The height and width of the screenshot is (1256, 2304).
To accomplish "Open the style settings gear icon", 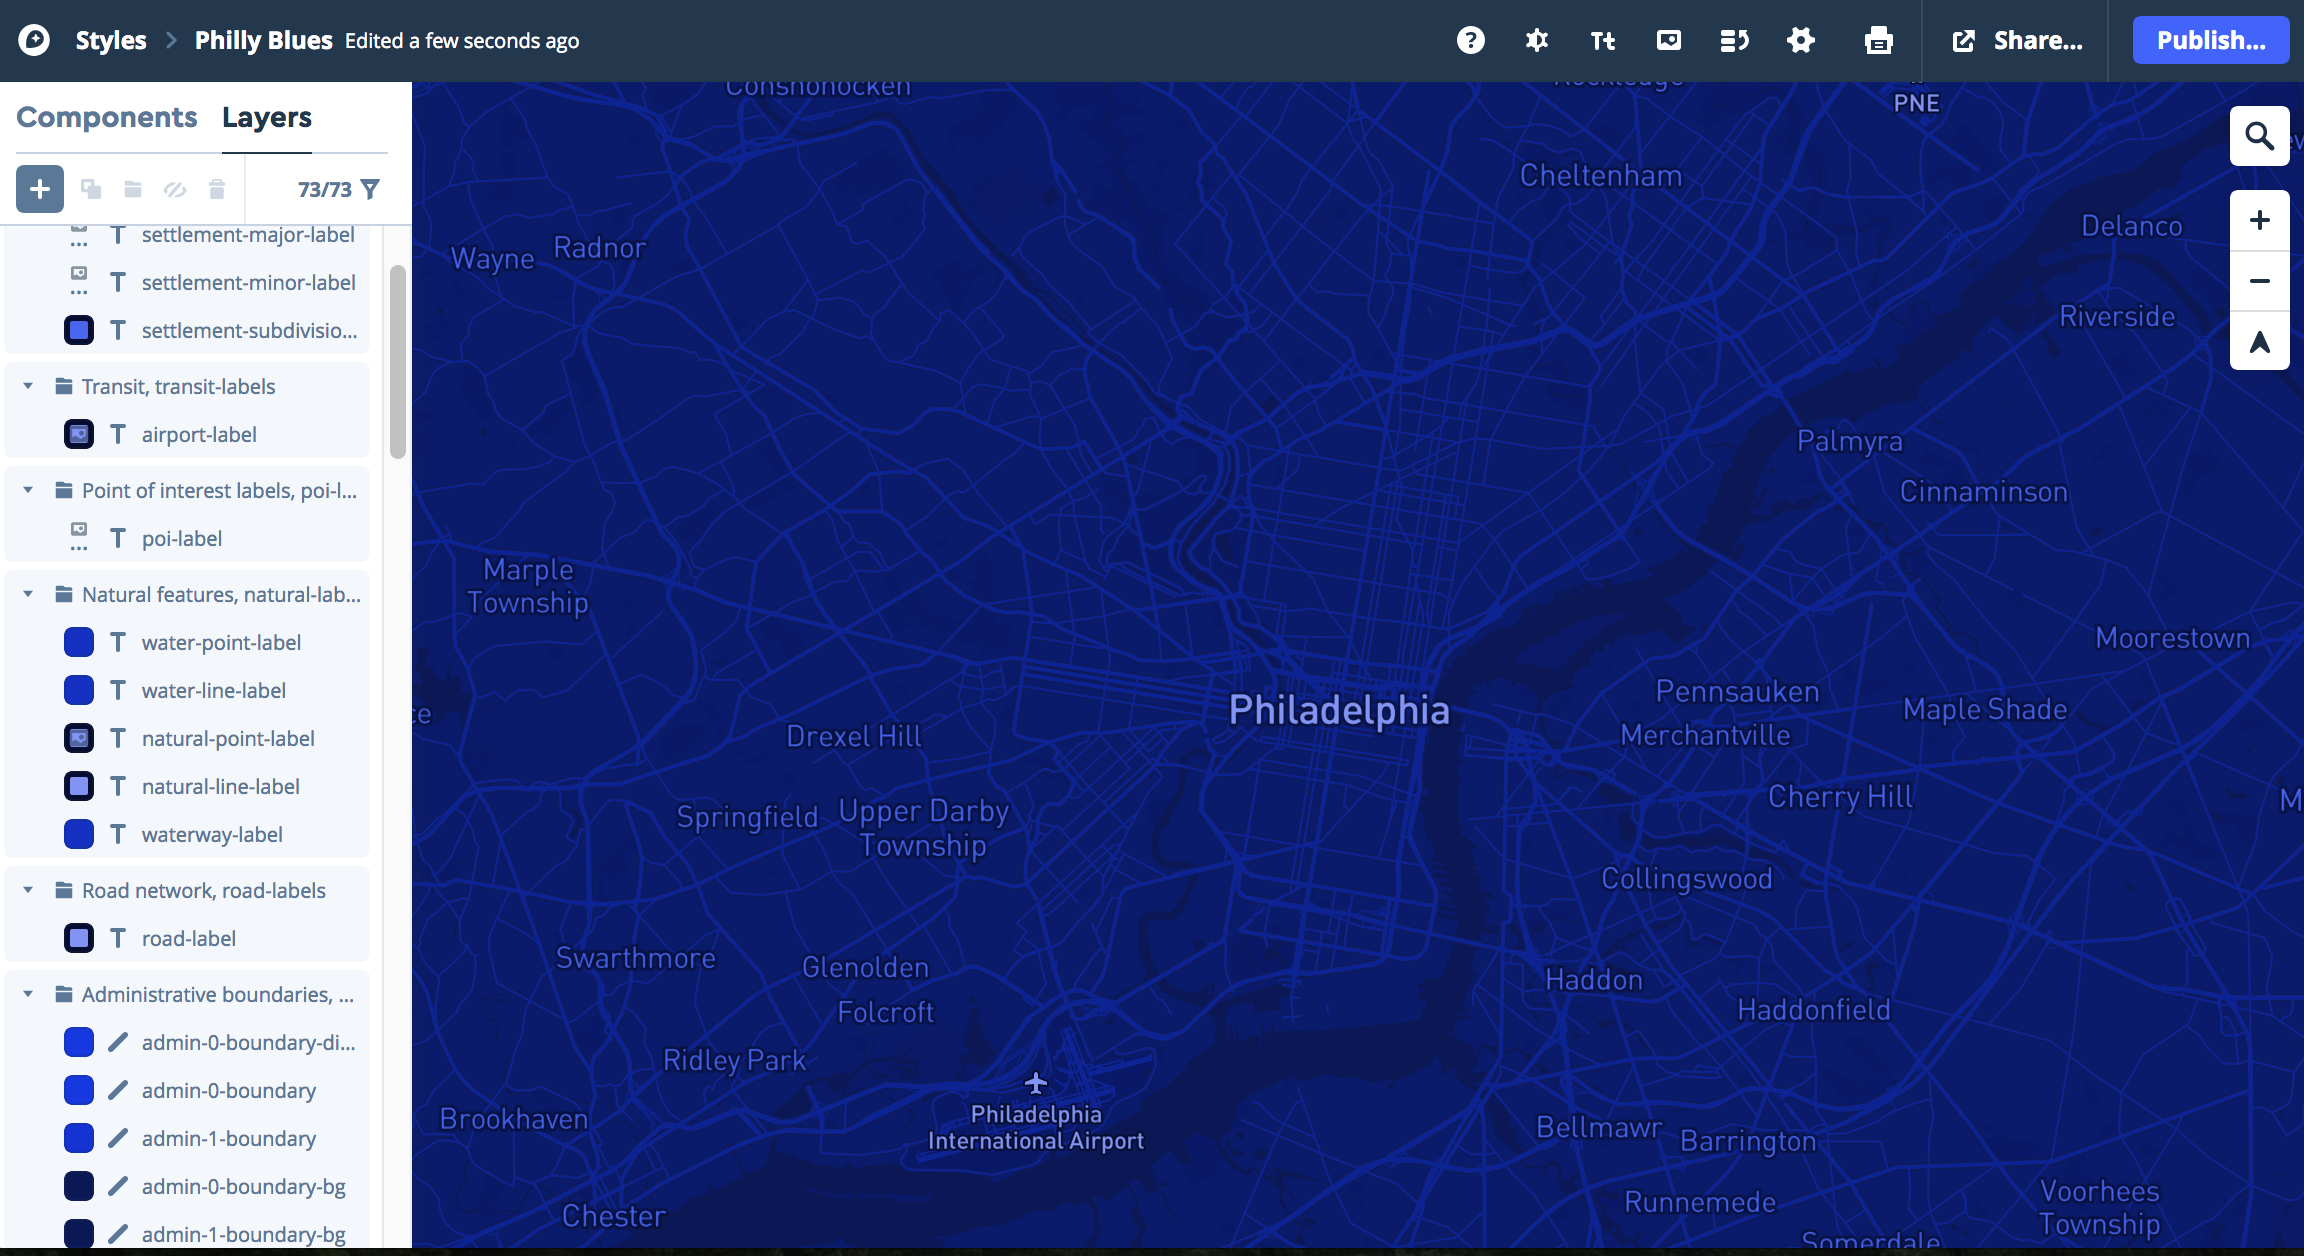I will pos(1801,41).
